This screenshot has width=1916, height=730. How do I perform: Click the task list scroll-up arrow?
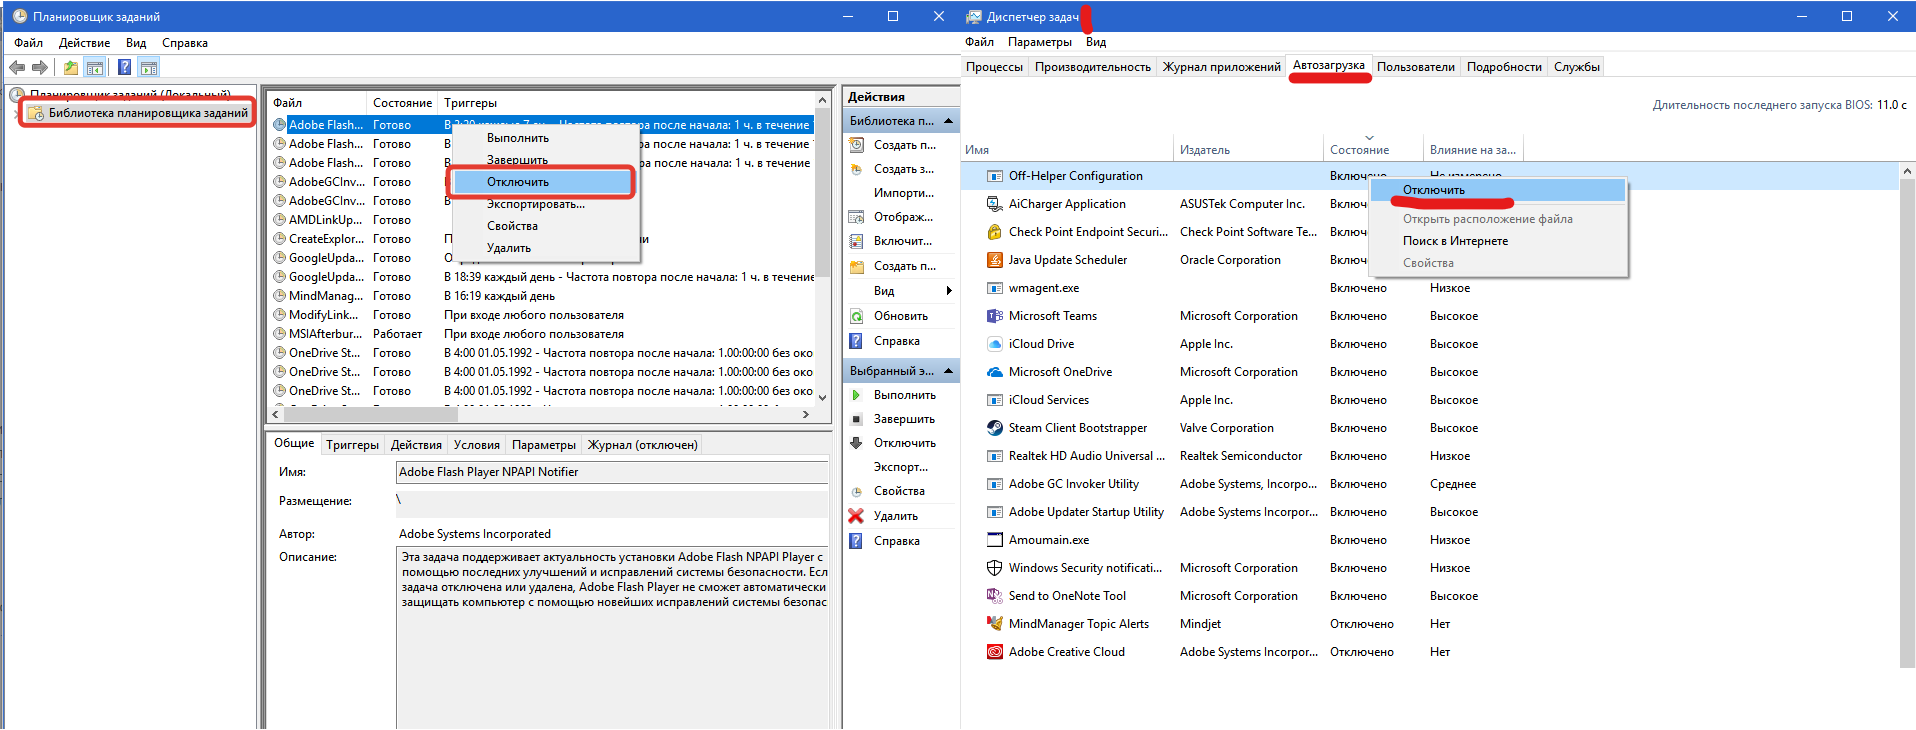pyautogui.click(x=822, y=100)
